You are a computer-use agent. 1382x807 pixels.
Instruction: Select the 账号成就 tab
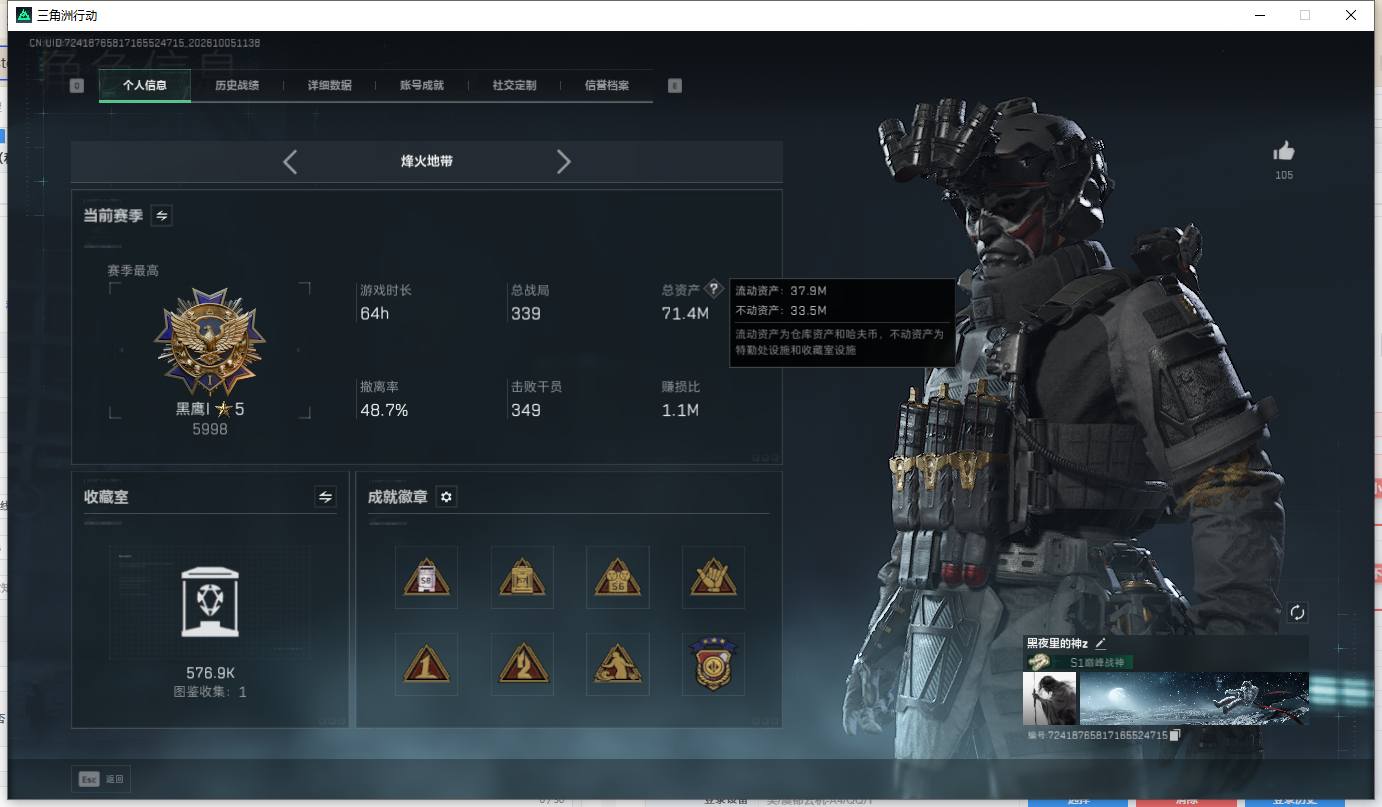tap(422, 86)
